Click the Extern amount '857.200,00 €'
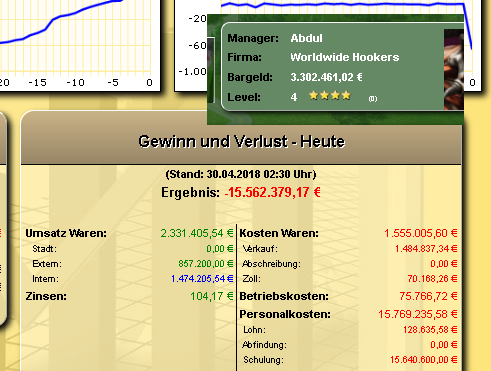The image size is (491, 371). 206,264
